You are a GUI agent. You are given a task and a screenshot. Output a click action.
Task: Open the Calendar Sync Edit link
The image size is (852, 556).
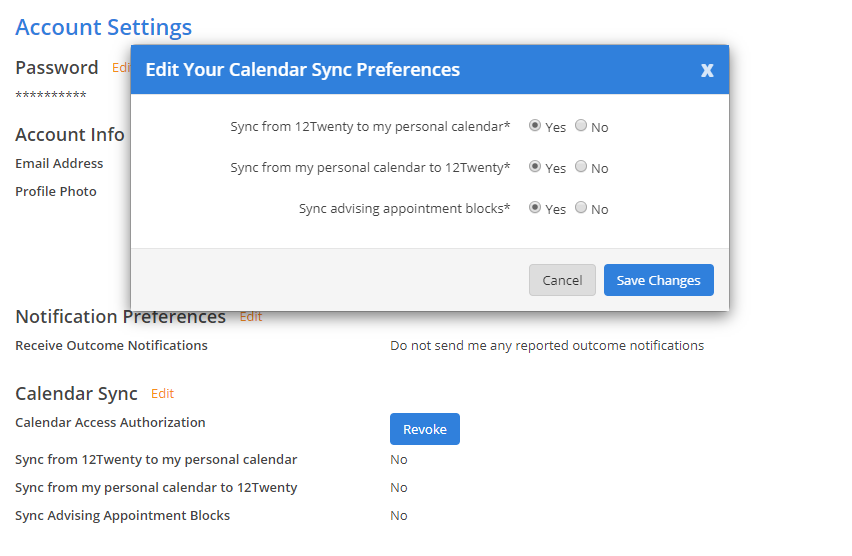click(x=162, y=394)
